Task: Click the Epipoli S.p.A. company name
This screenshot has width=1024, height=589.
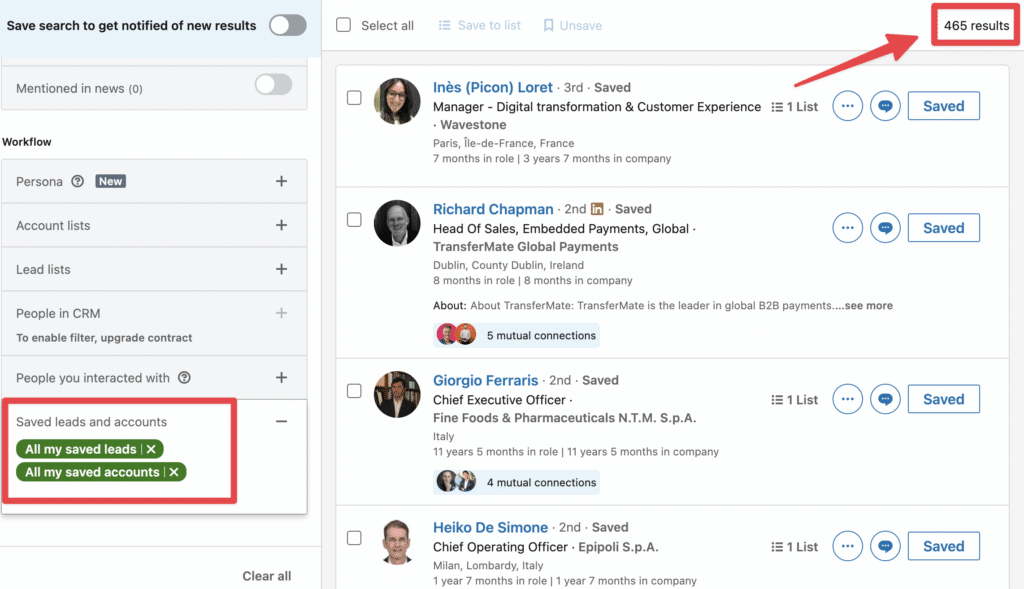Action: [618, 547]
